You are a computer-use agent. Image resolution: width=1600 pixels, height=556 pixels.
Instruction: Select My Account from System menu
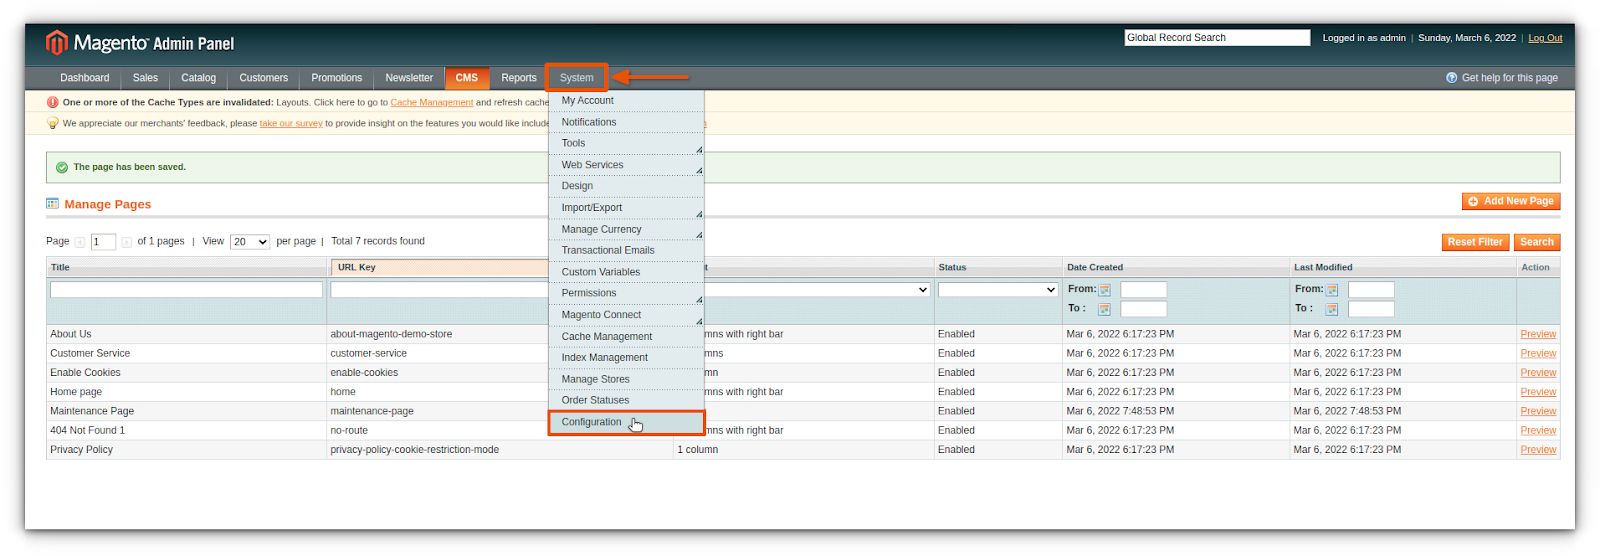pyautogui.click(x=626, y=101)
